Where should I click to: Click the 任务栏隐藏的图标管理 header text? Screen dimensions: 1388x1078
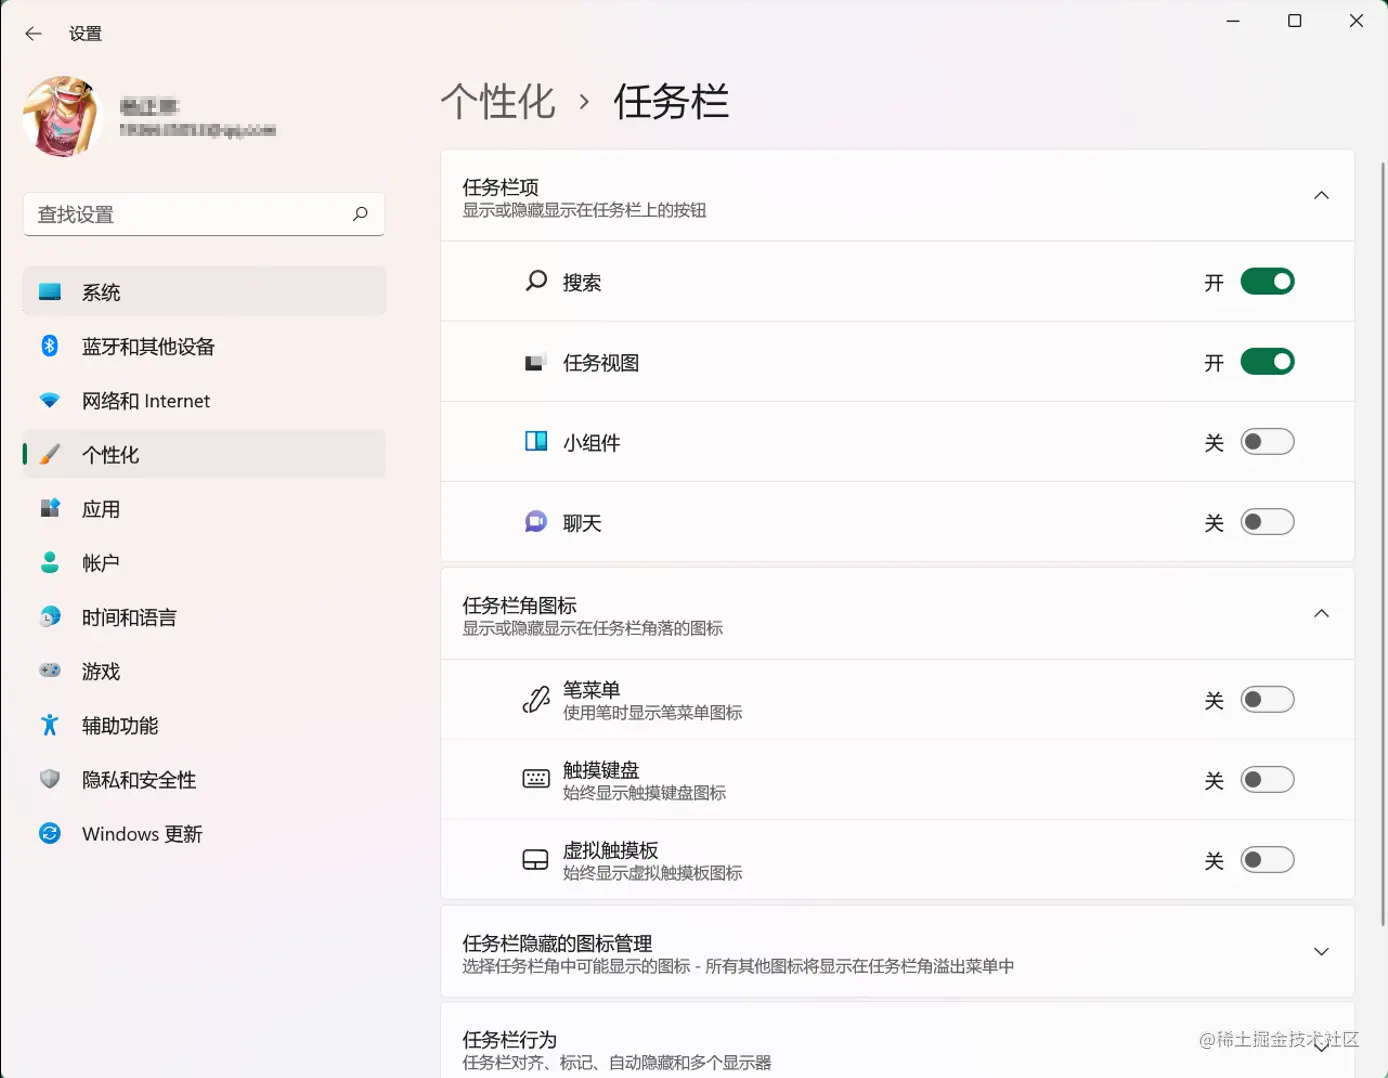coord(557,943)
